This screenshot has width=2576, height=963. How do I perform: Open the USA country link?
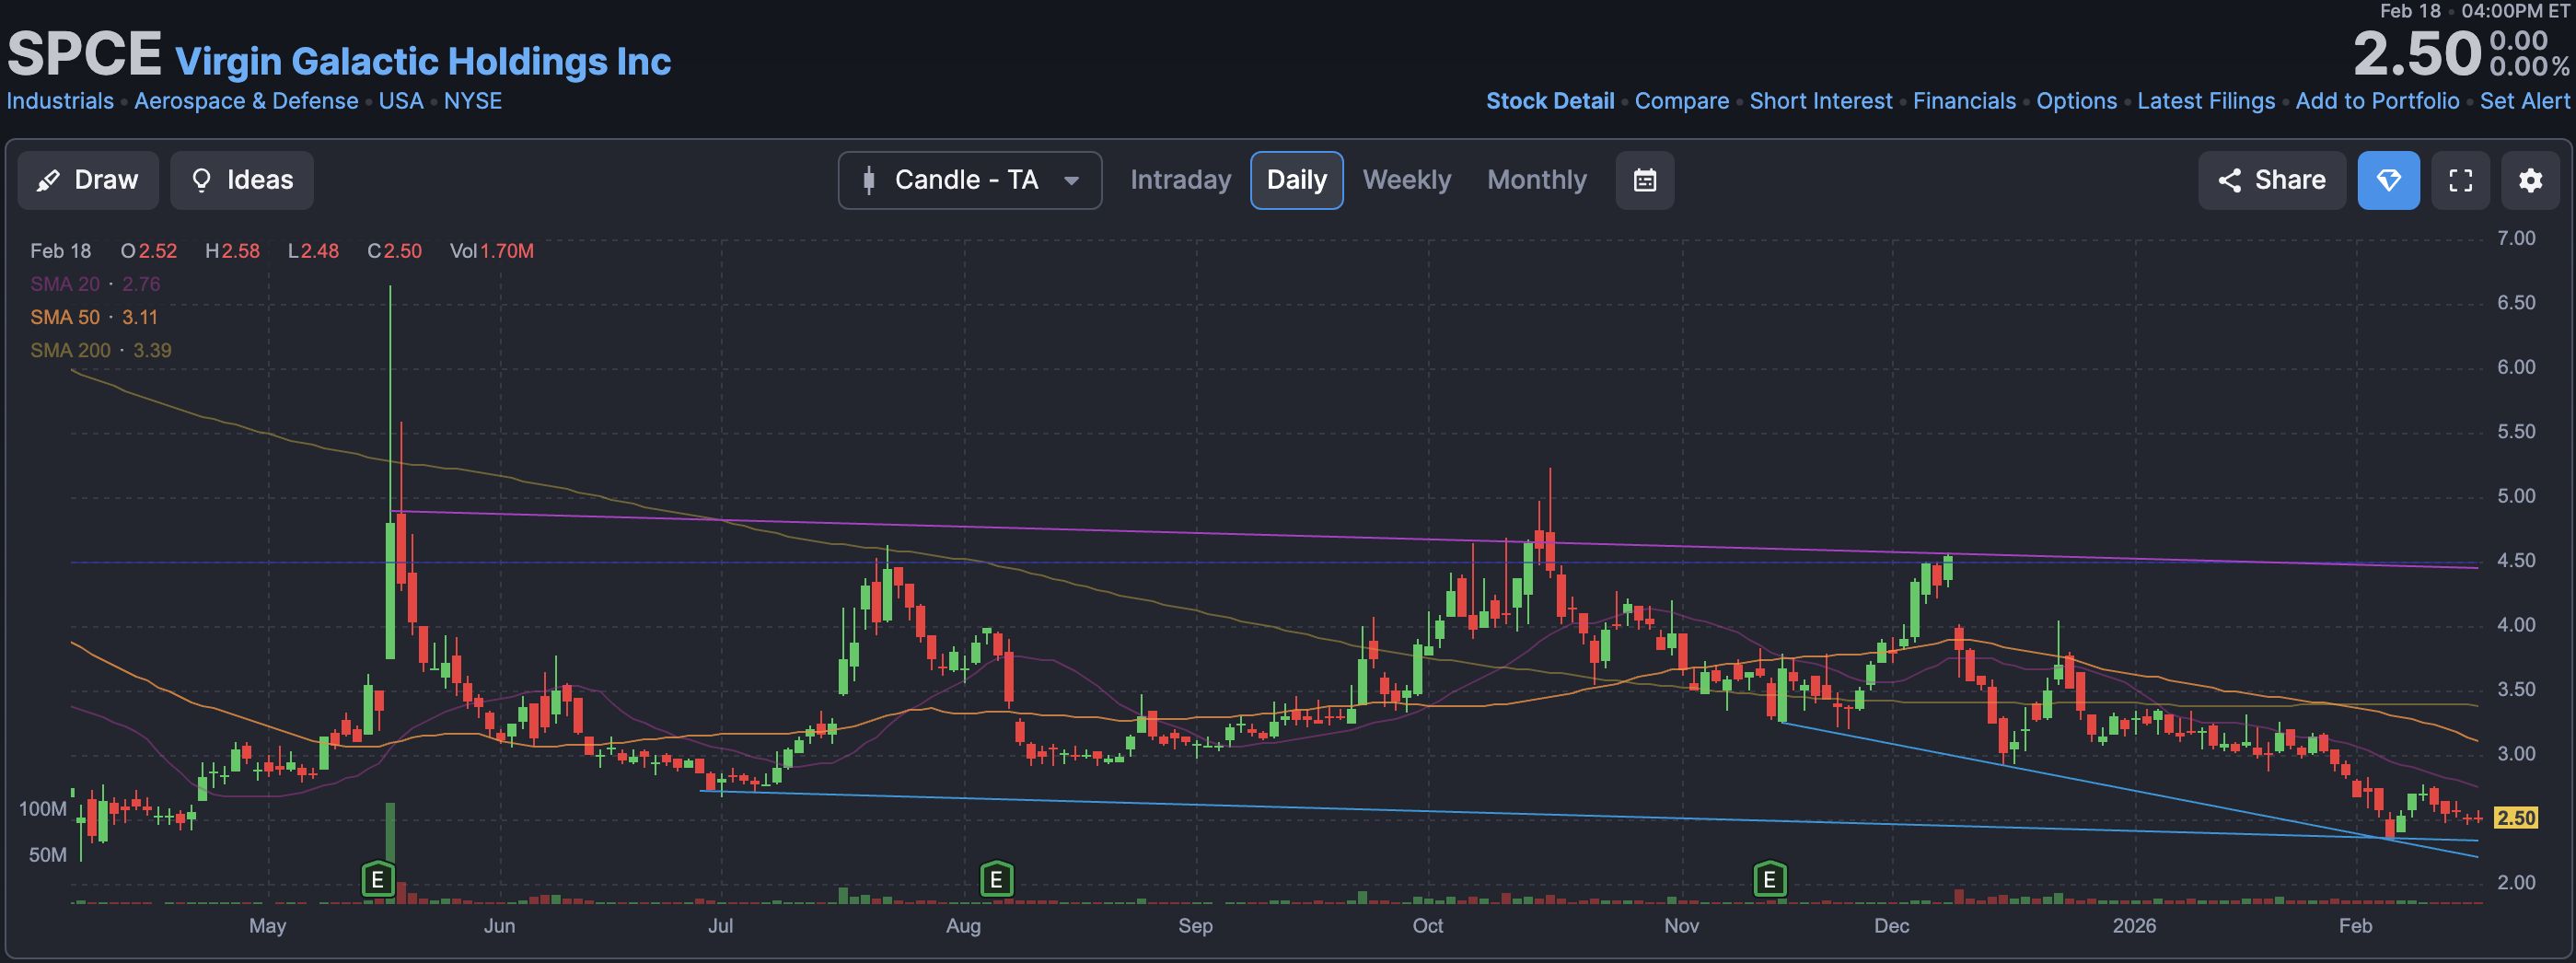401,101
